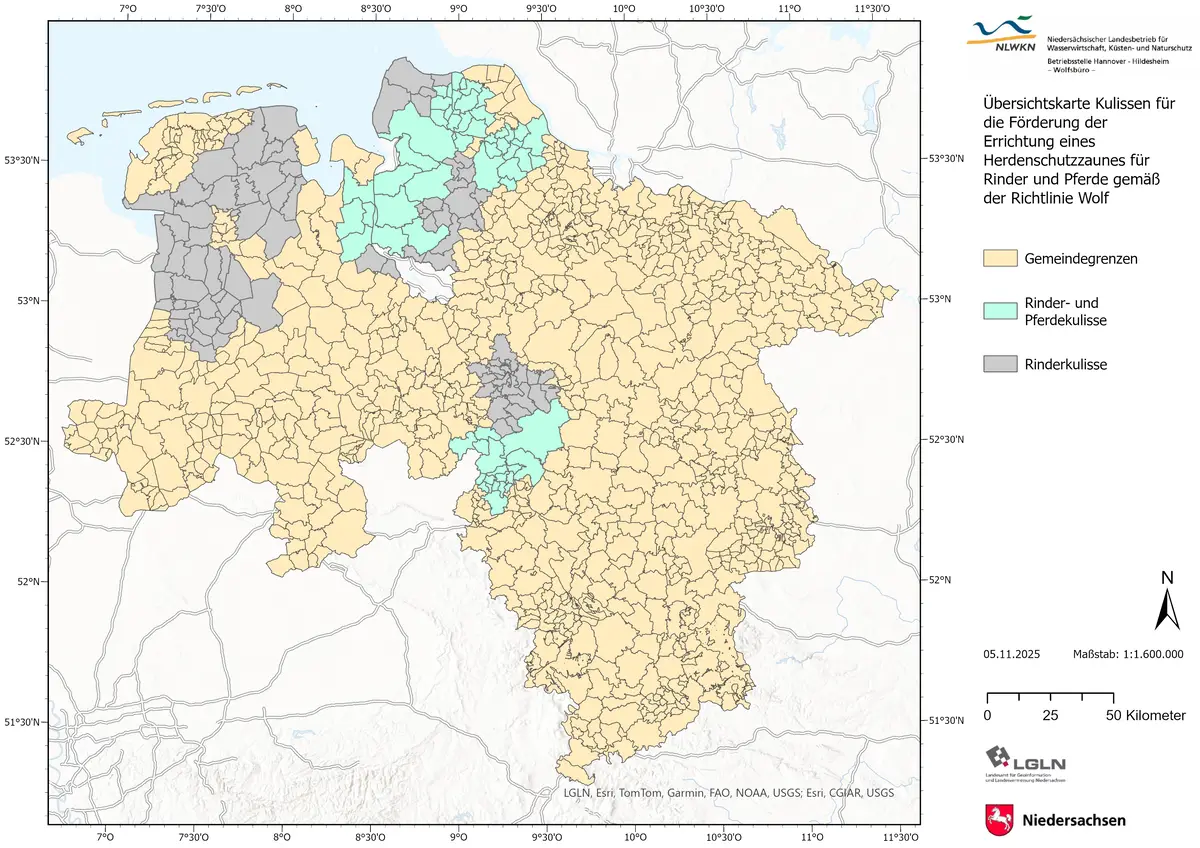This screenshot has width=1200, height=848.
Task: Click the kilometer scale bar
Action: 1050,697
